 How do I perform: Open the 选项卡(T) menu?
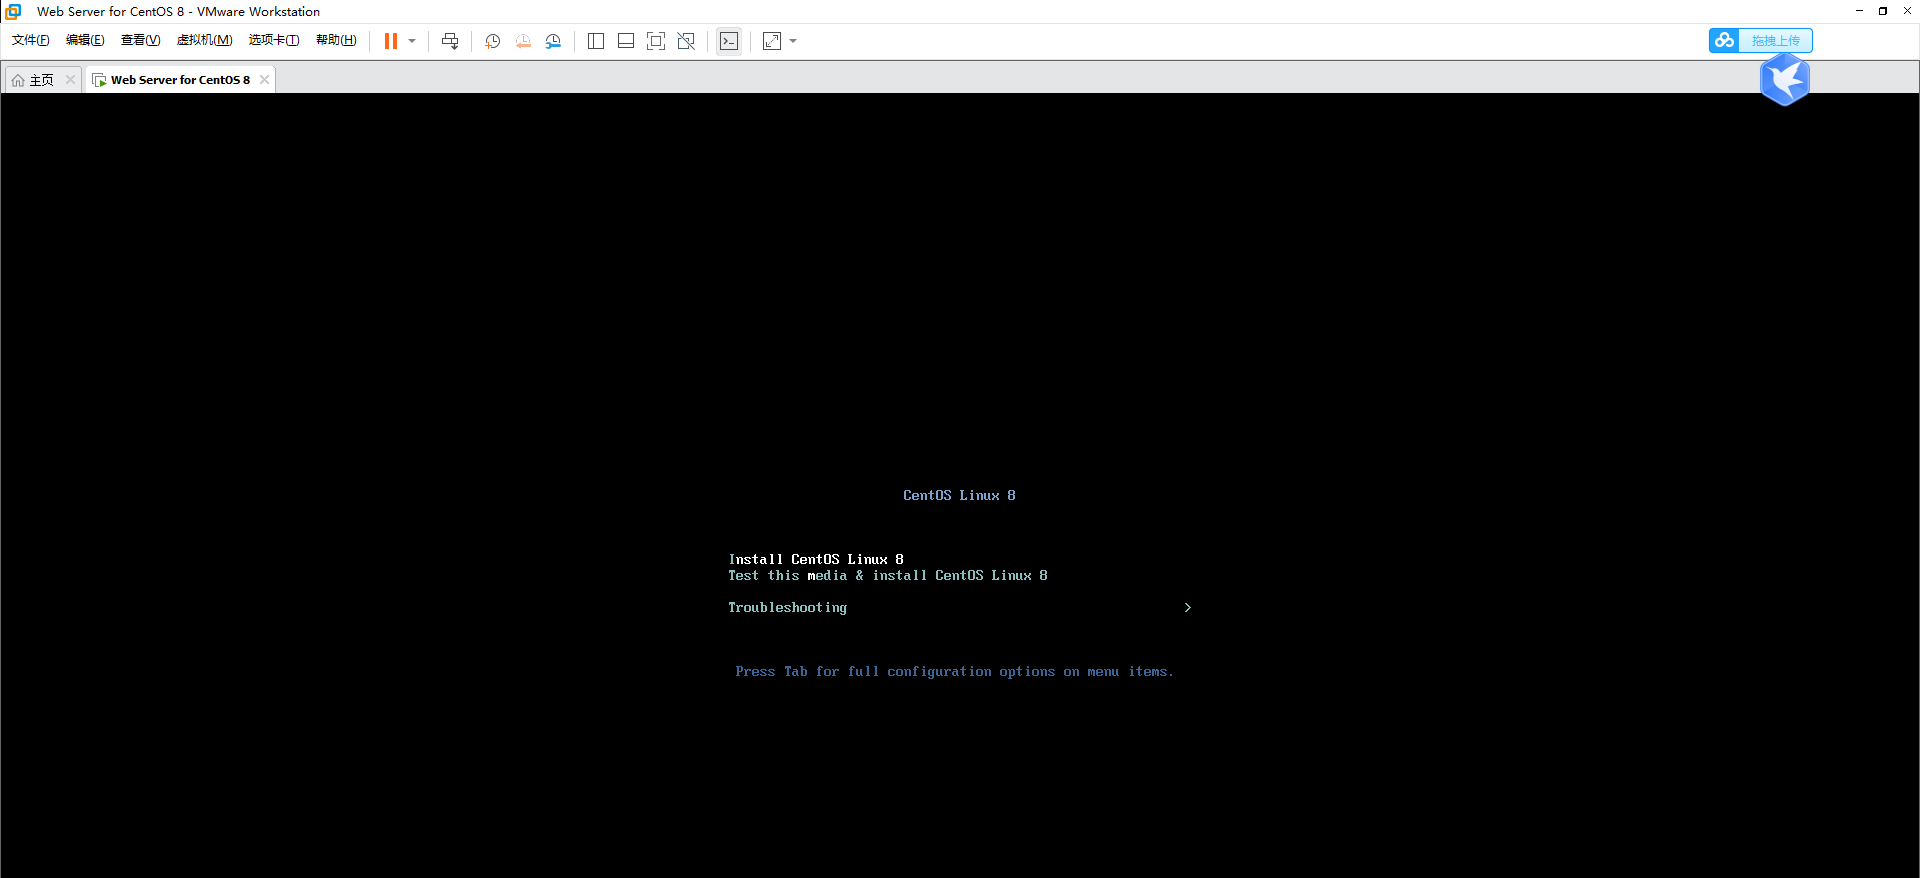274,40
